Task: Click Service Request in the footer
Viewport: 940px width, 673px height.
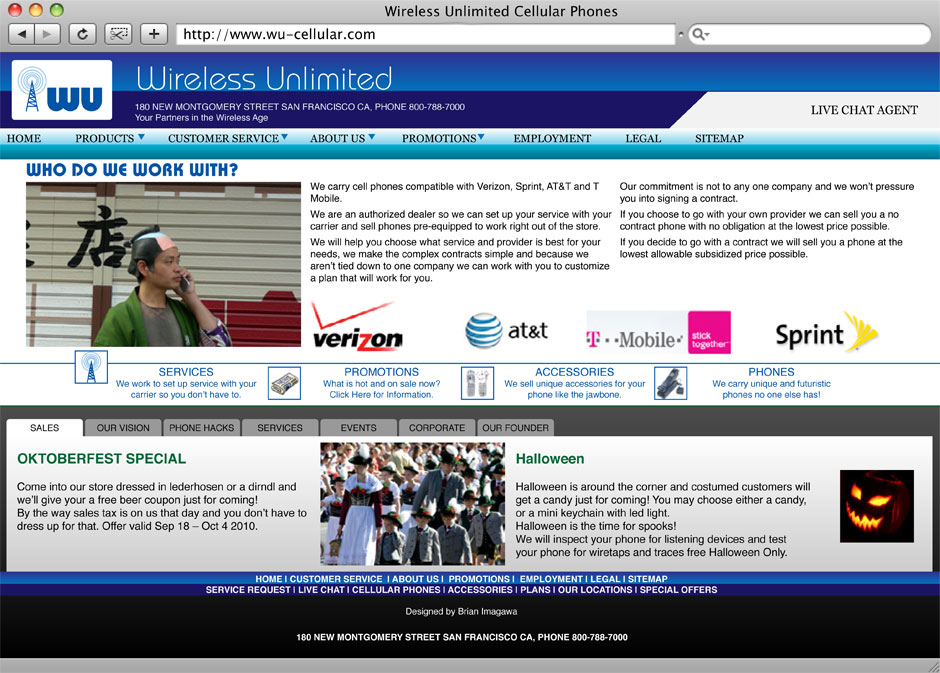Action: click(x=248, y=590)
